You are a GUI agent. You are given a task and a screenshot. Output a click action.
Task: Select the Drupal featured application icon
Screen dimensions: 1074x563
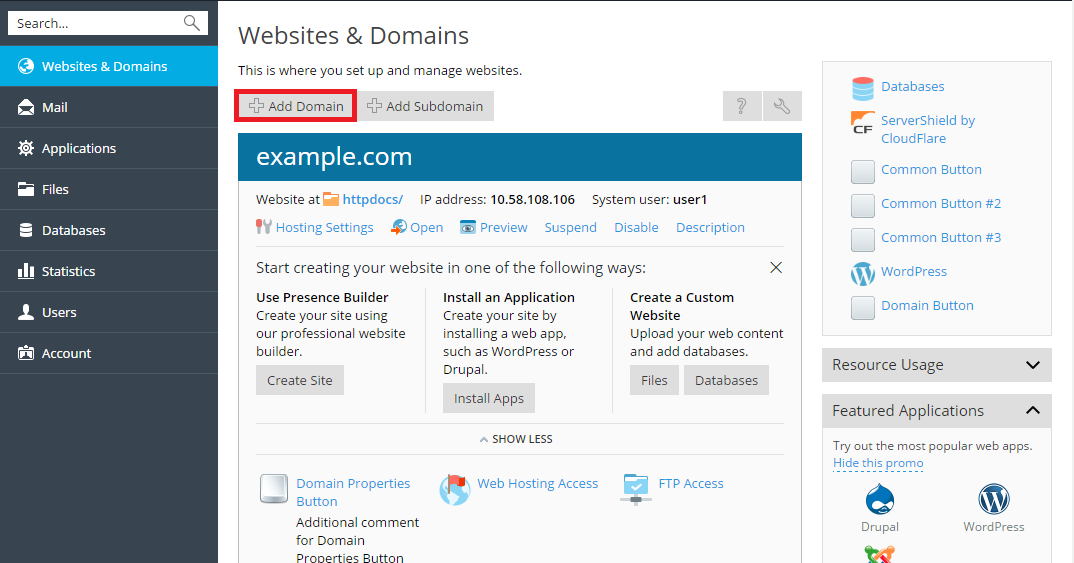tap(879, 499)
